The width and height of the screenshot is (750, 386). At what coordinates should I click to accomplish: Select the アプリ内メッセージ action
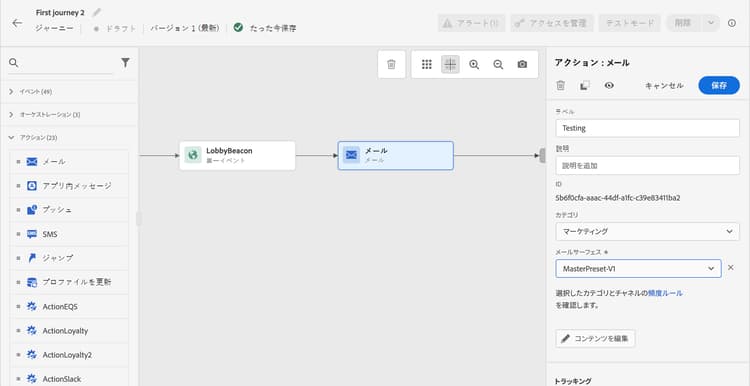point(69,186)
